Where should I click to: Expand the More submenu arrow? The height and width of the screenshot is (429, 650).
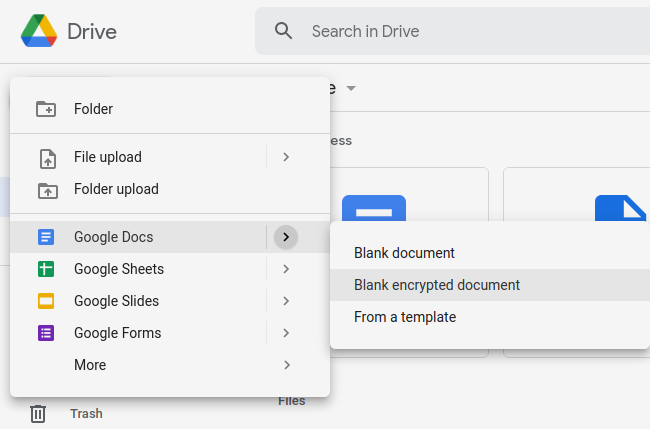coord(286,365)
